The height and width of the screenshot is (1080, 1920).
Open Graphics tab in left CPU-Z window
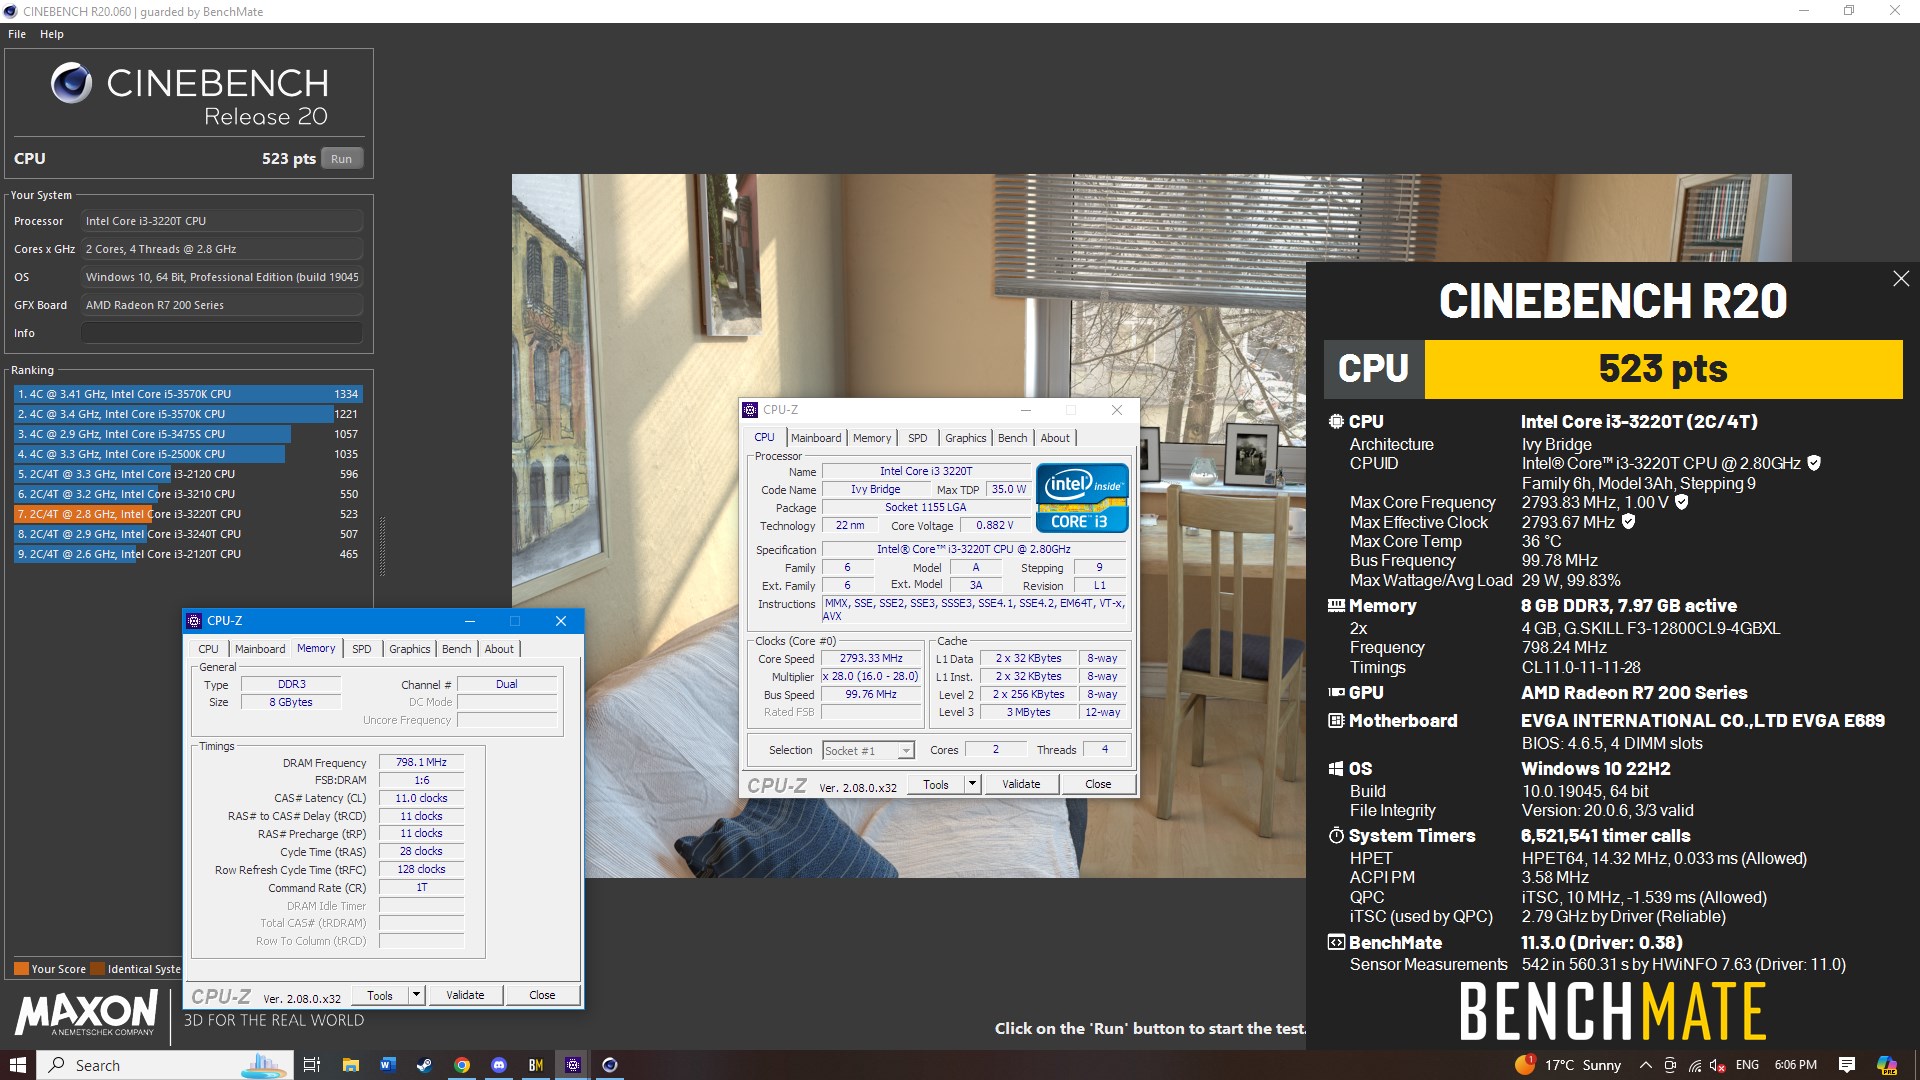tap(409, 649)
